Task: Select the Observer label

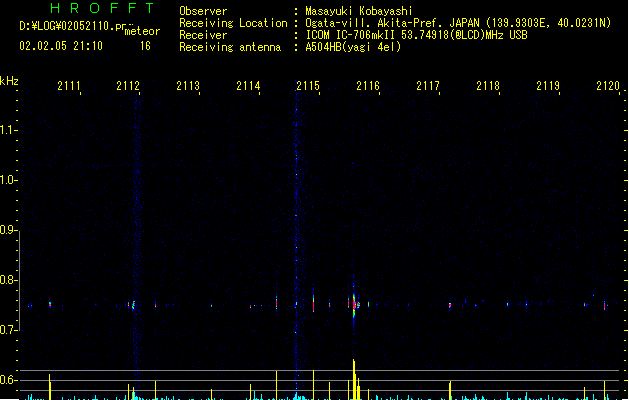Action: tap(203, 11)
